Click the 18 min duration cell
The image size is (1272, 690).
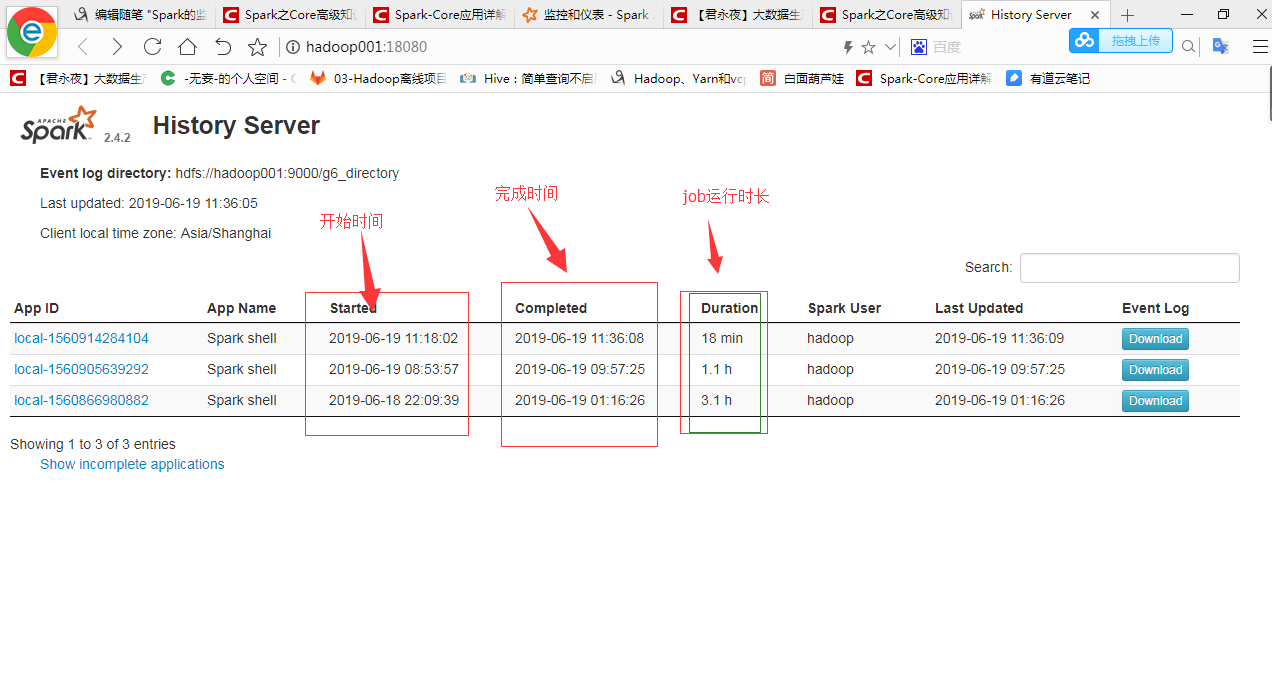722,338
